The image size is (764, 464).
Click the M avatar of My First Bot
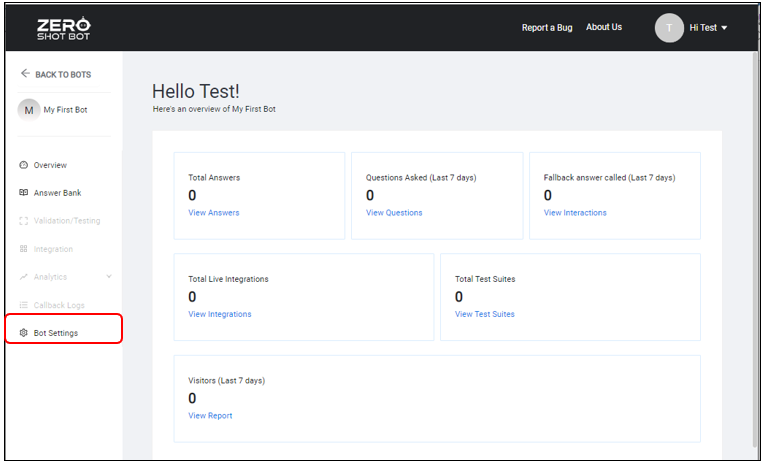[29, 110]
